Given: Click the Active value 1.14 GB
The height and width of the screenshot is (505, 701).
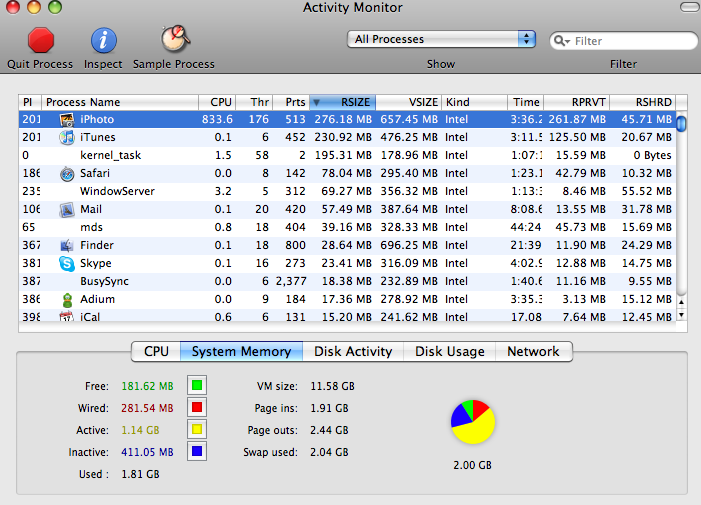Looking at the screenshot, I should 140,430.
